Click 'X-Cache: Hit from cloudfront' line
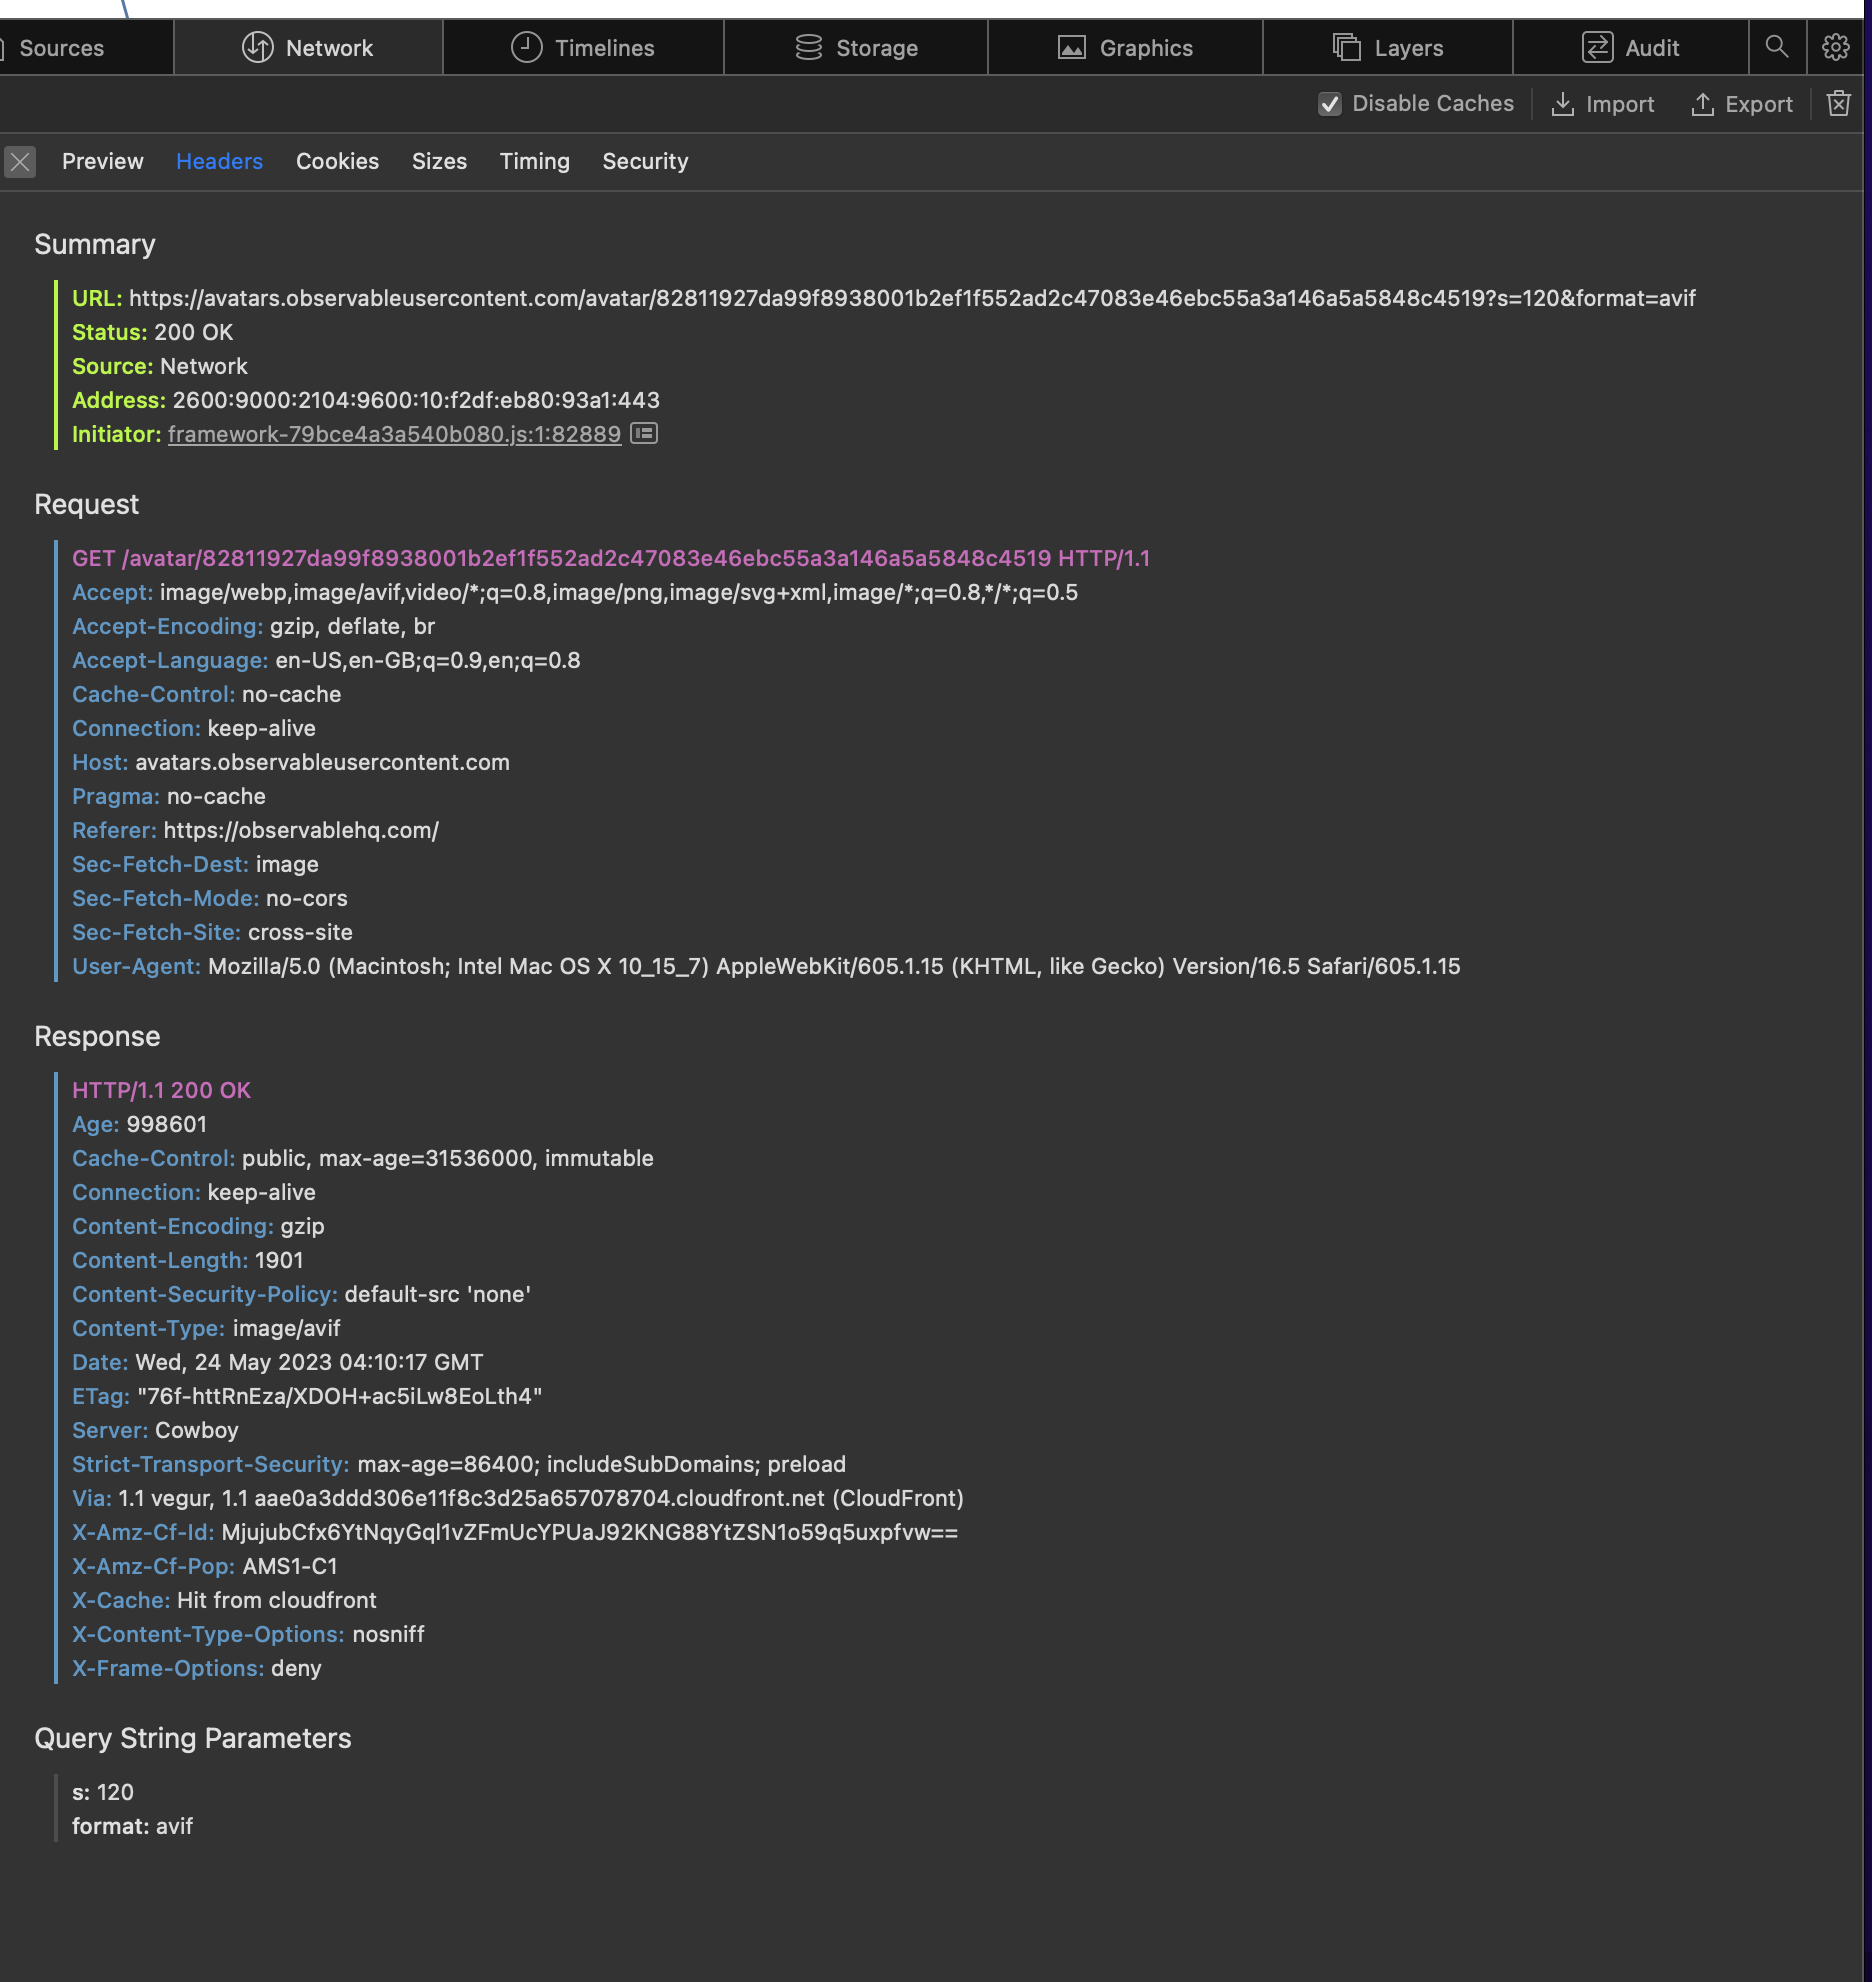 tap(224, 1600)
